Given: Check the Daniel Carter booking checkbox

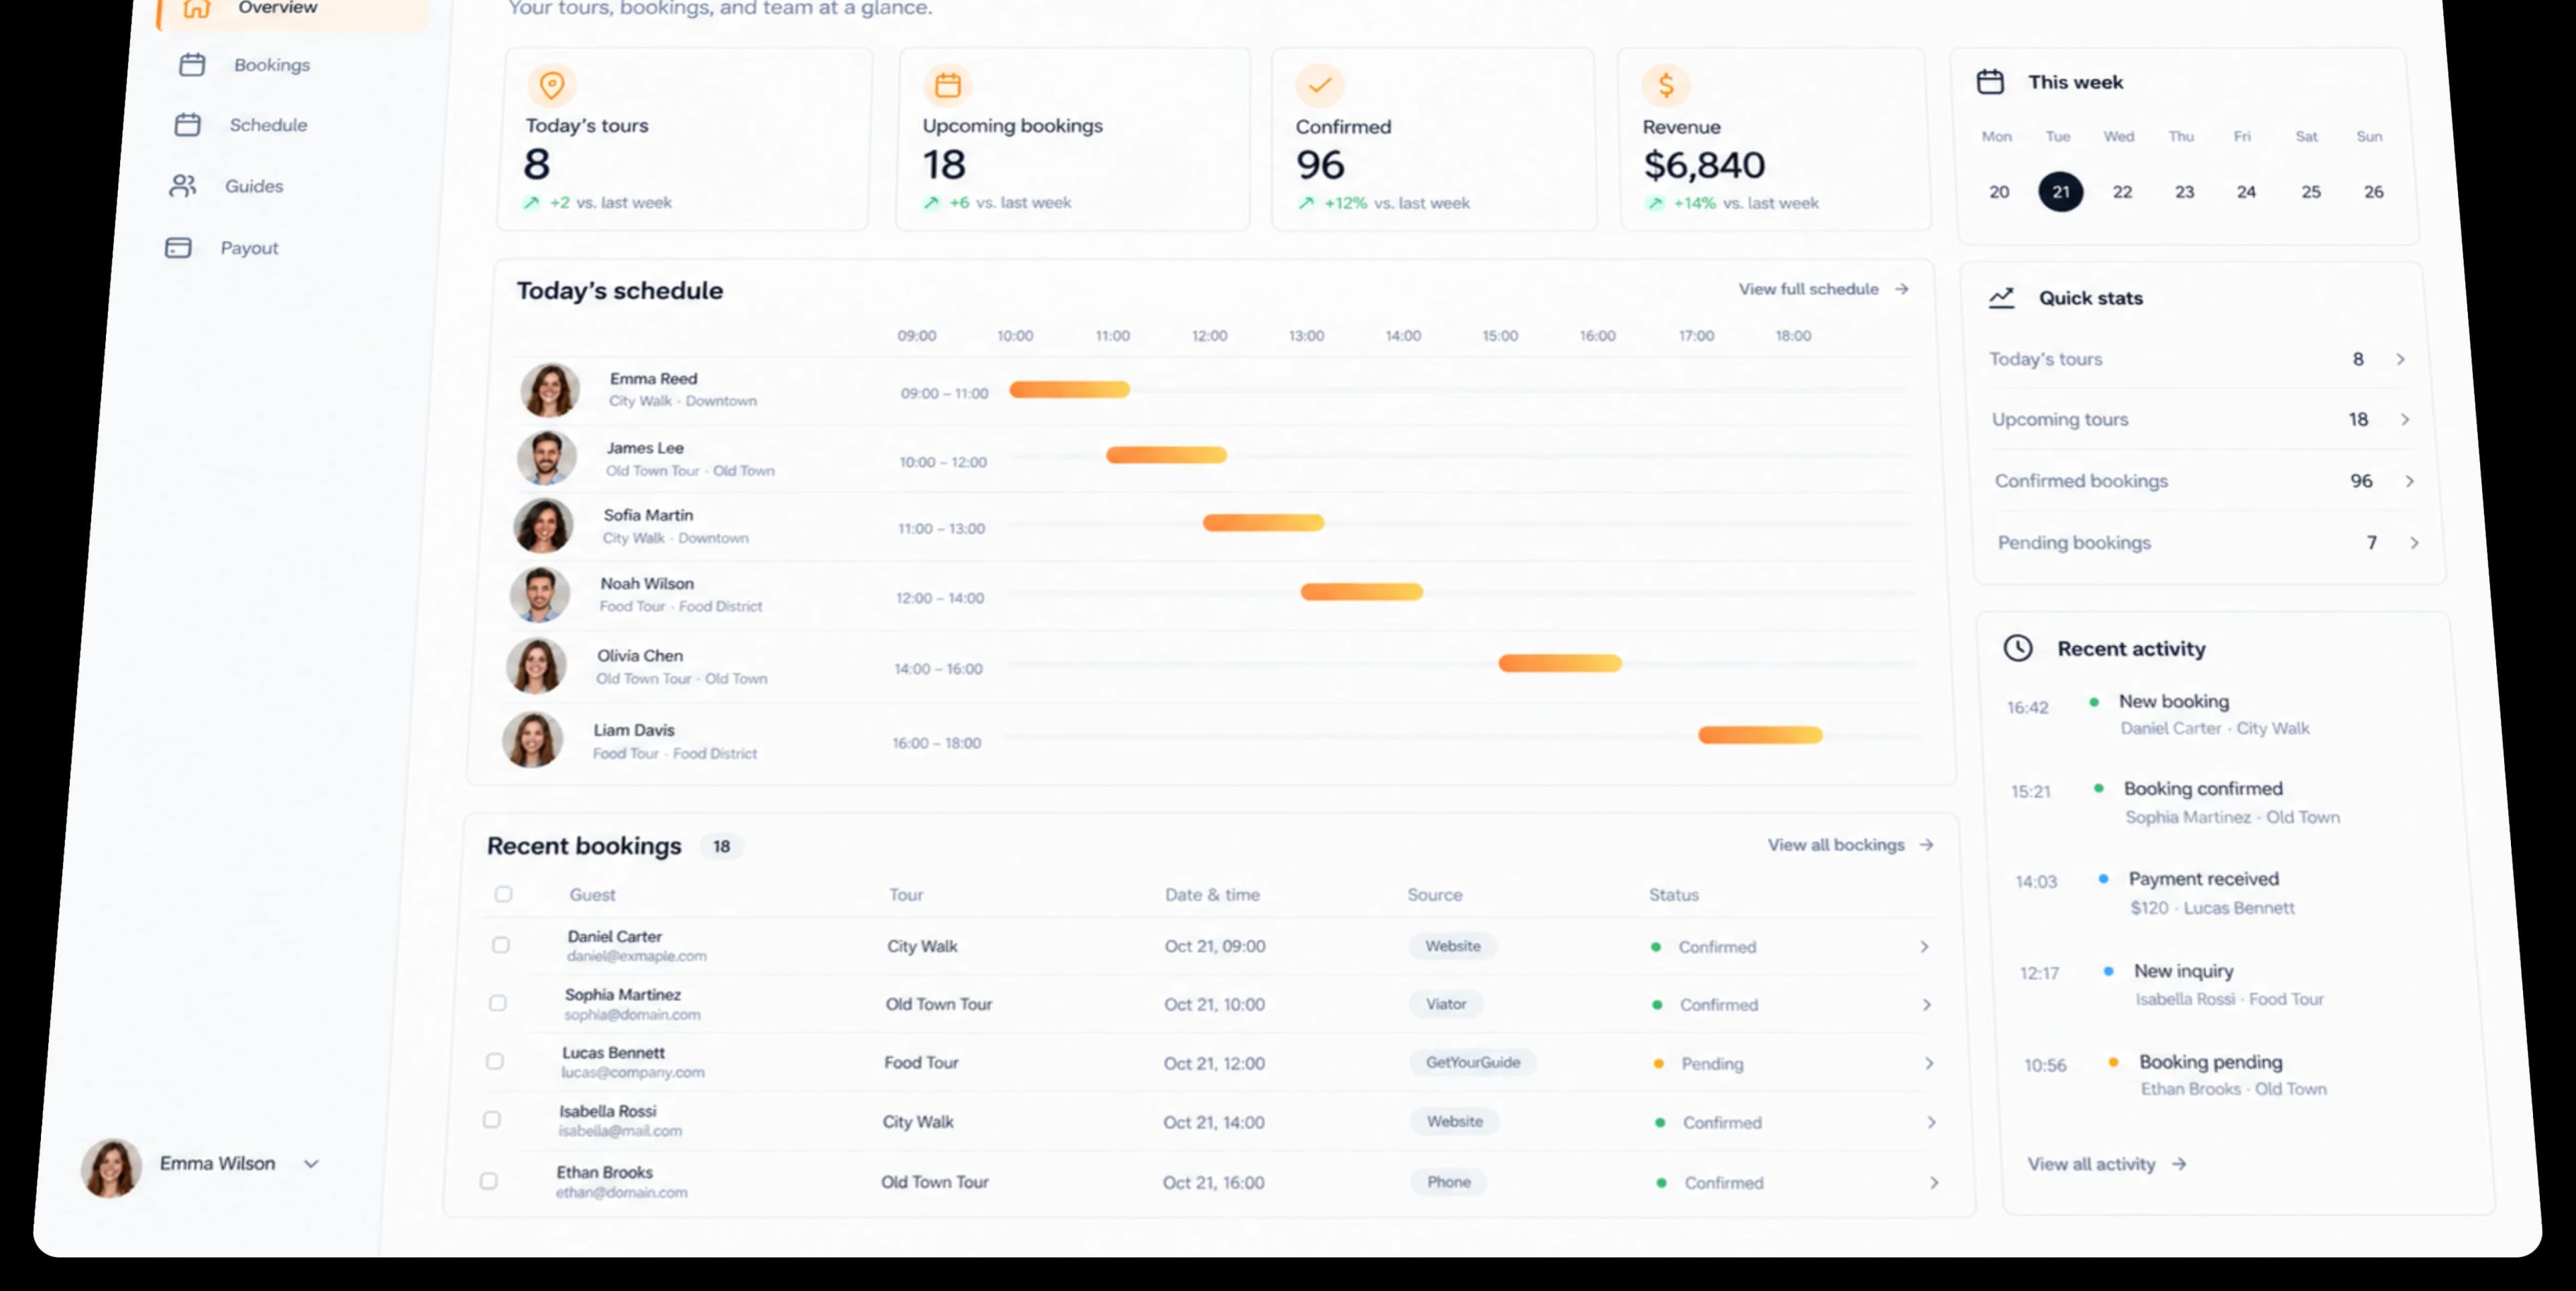Looking at the screenshot, I should click(501, 945).
